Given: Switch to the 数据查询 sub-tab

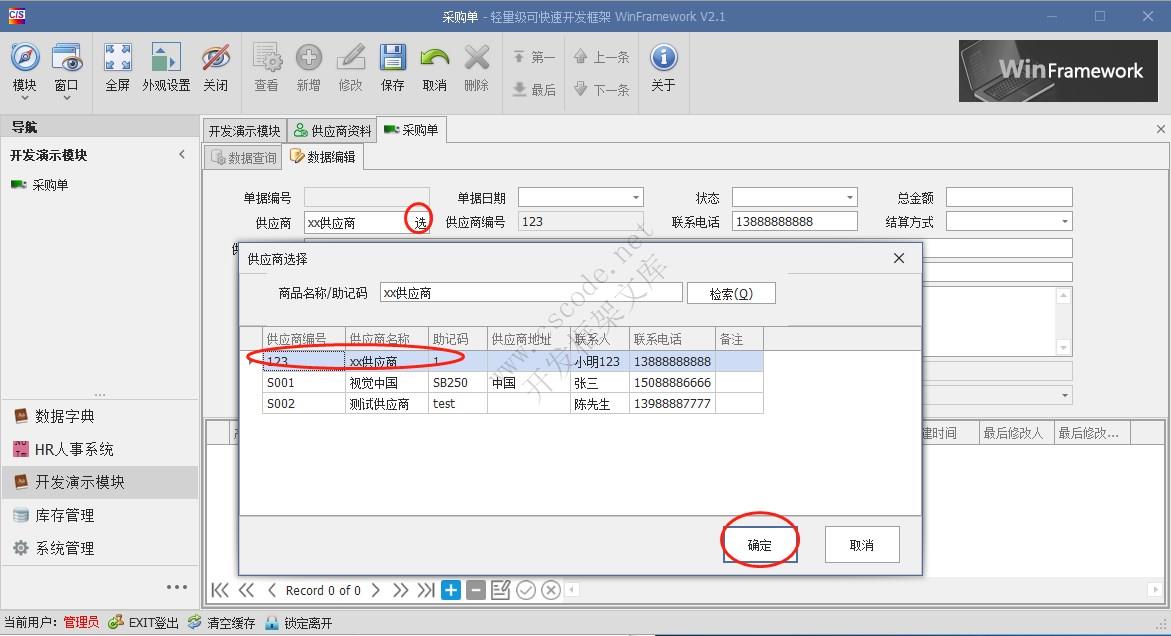Looking at the screenshot, I should [249, 156].
